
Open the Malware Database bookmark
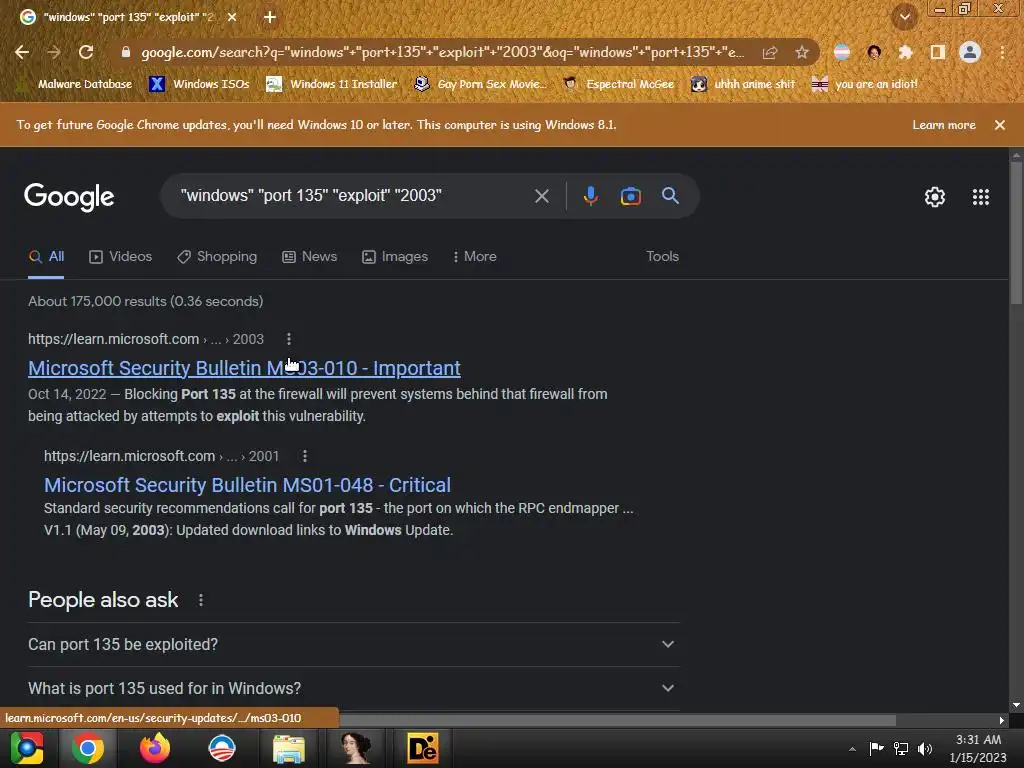click(x=77, y=84)
